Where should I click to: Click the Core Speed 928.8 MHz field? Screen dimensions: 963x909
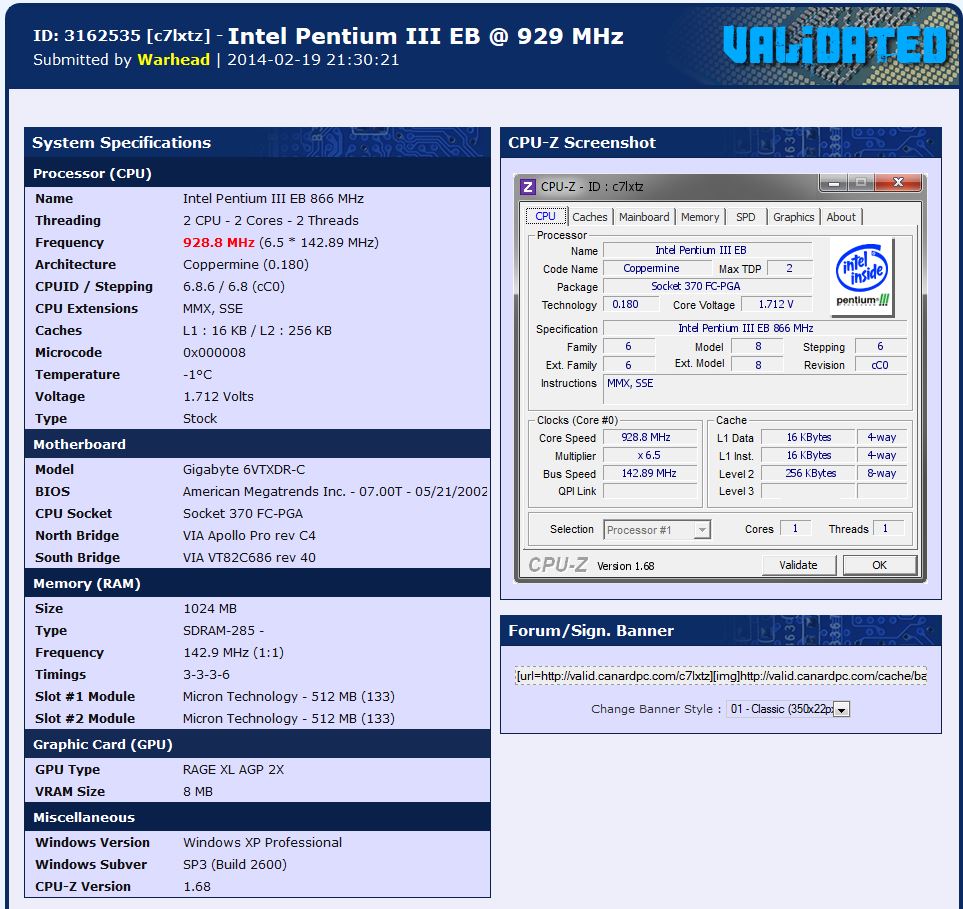[x=650, y=437]
